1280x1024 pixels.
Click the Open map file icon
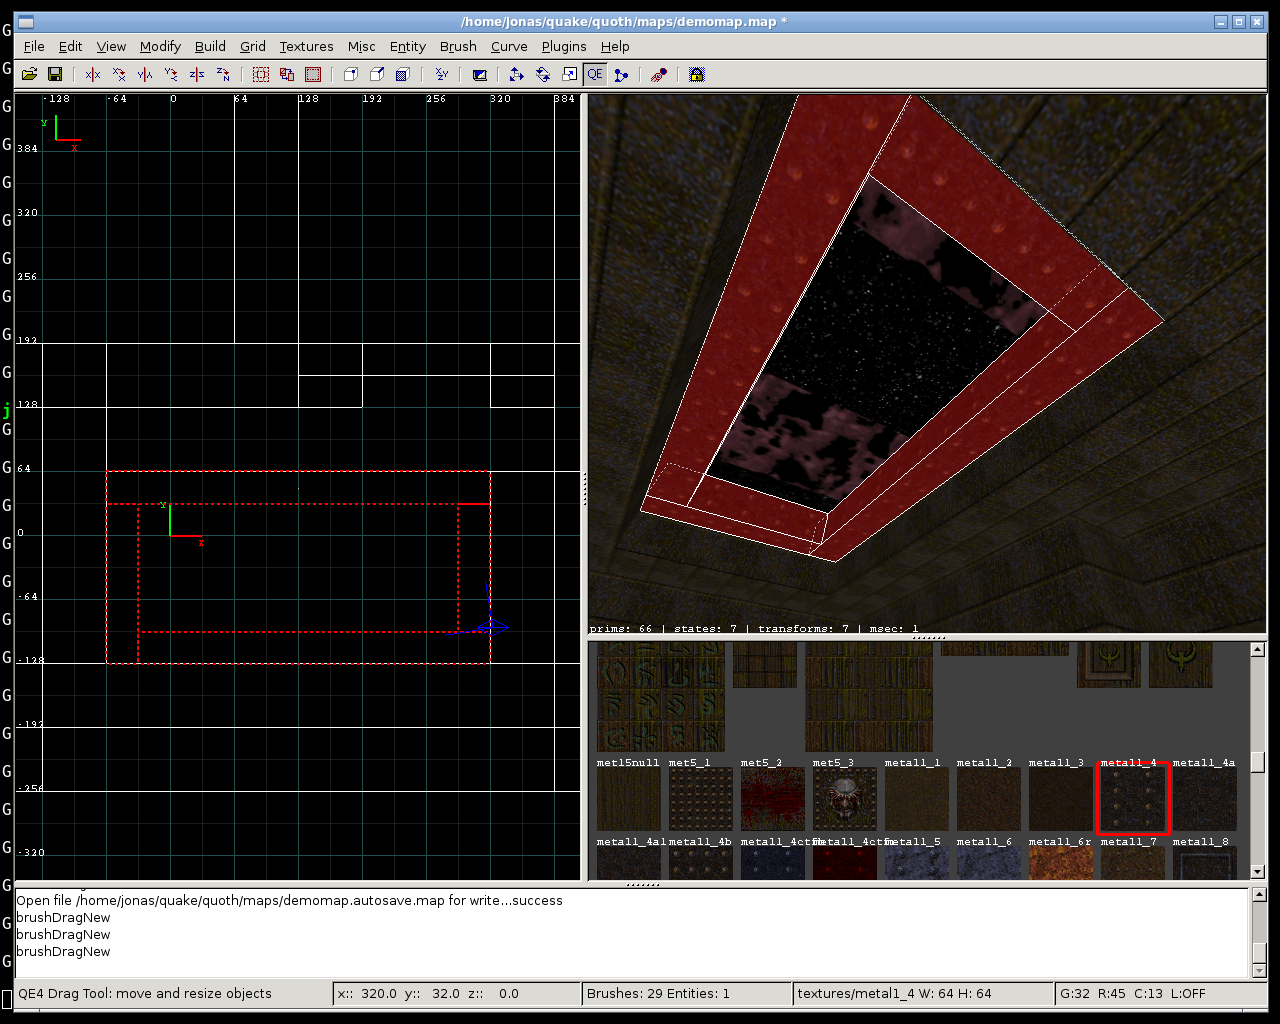tap(29, 74)
